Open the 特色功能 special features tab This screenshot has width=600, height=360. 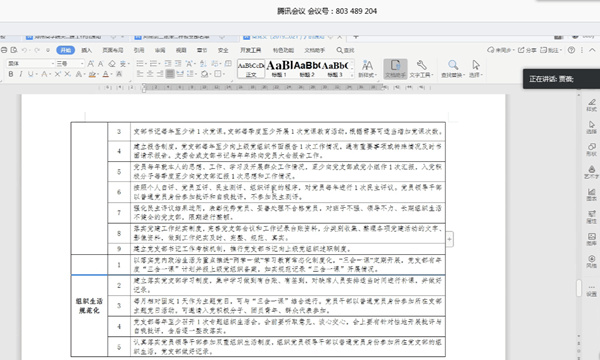coord(283,50)
